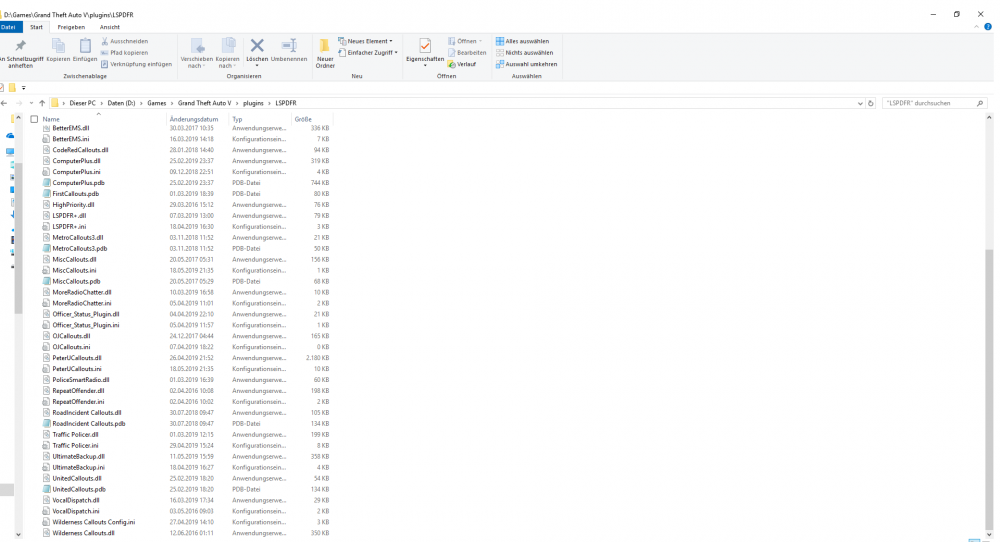
Task: Click the Dieser PC breadcrumb
Action: (82, 103)
